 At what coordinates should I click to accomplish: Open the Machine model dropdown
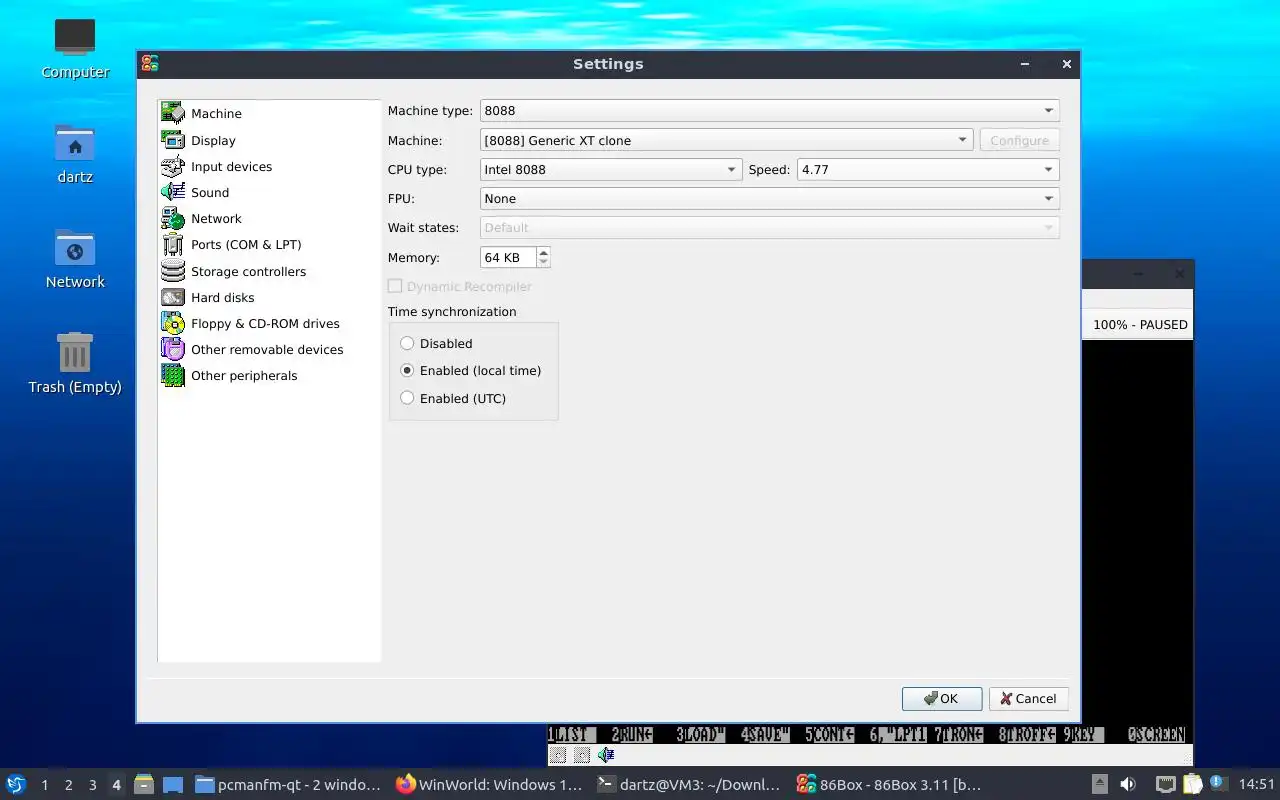tap(726, 140)
